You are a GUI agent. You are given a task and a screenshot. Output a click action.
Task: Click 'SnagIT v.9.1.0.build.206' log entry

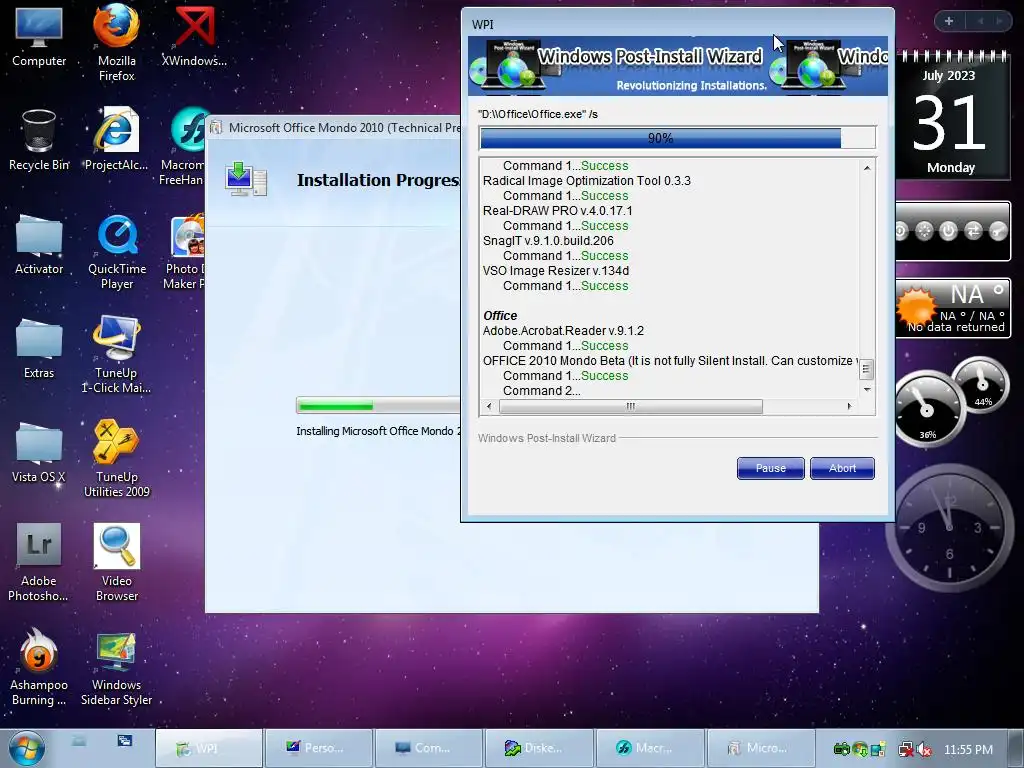click(x=548, y=241)
